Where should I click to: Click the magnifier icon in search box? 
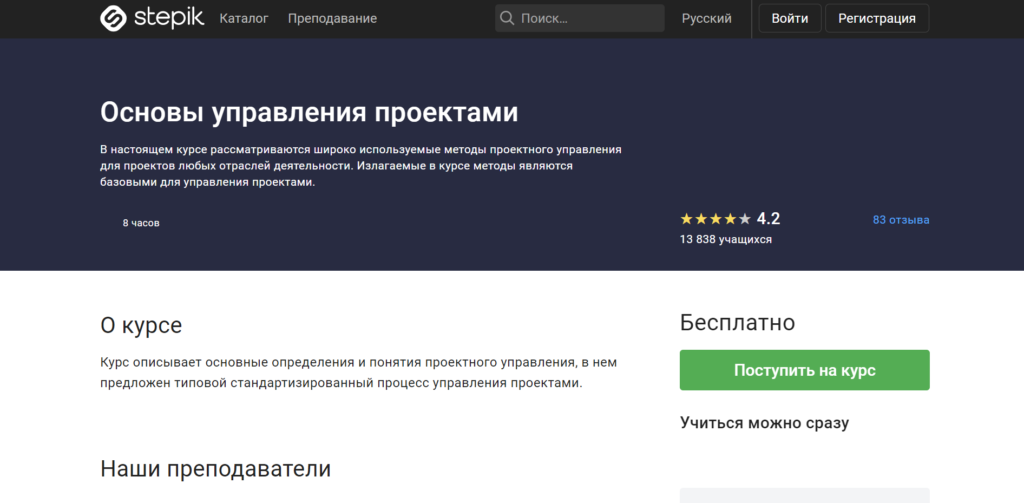tap(507, 18)
